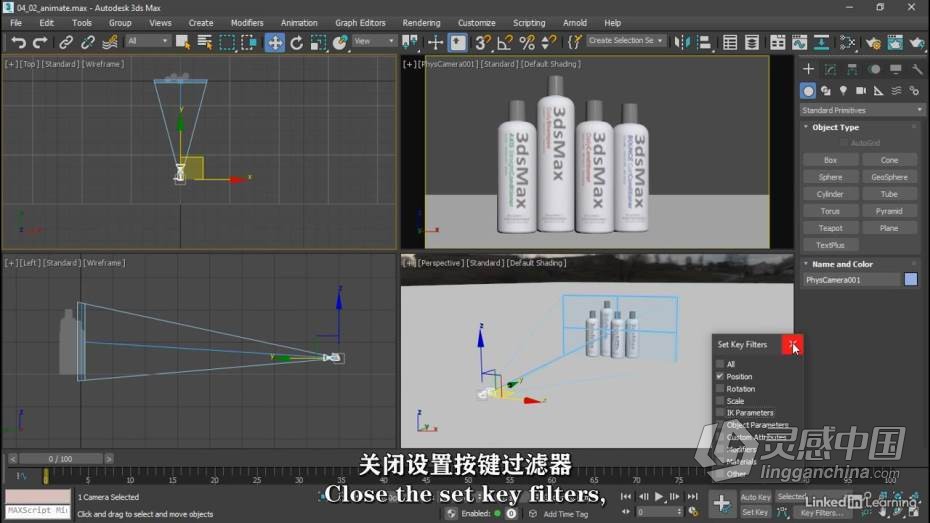930x523 pixels.
Task: Open the View coordinate system dropdown
Action: click(x=374, y=41)
